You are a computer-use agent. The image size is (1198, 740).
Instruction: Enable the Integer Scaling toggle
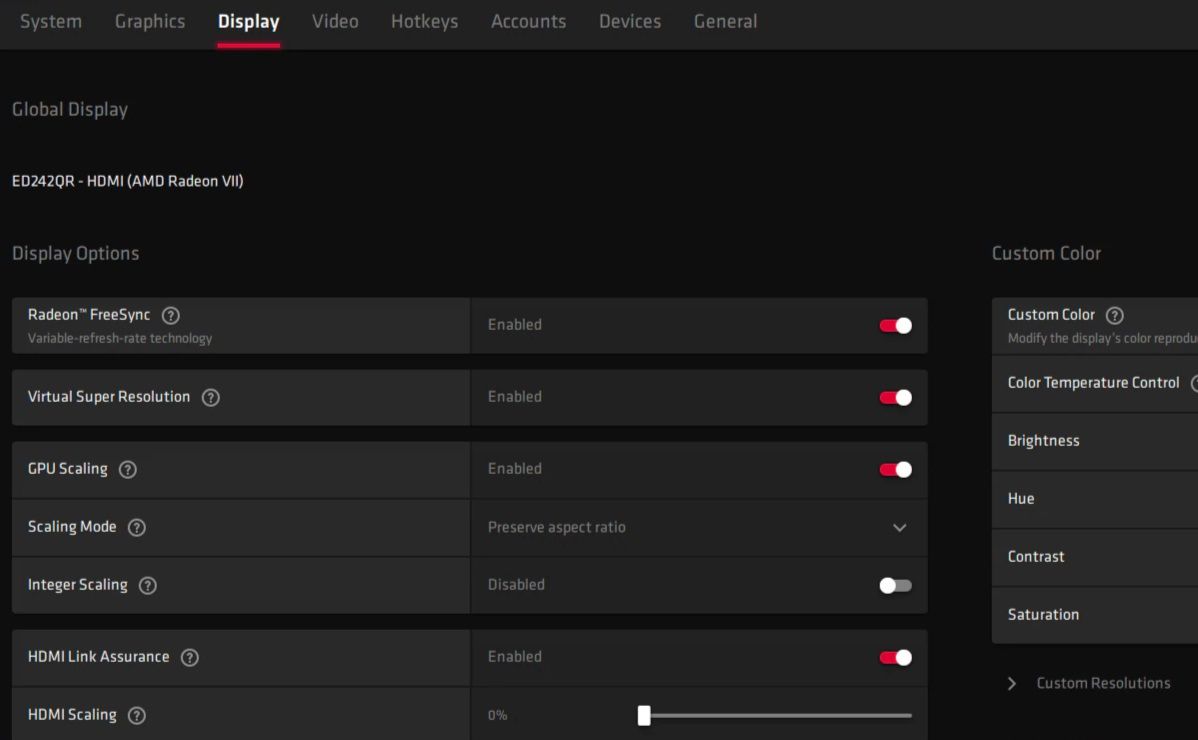pyautogui.click(x=894, y=585)
